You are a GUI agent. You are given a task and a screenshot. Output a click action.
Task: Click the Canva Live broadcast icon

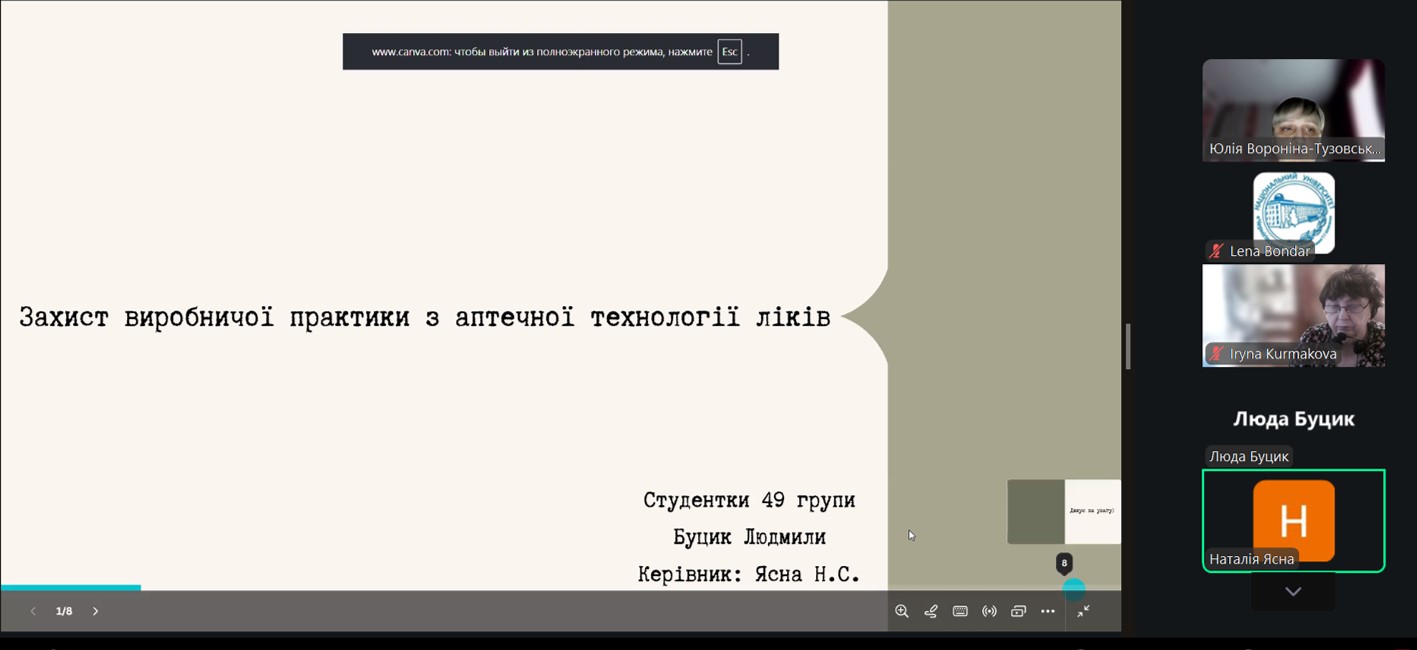[989, 611]
